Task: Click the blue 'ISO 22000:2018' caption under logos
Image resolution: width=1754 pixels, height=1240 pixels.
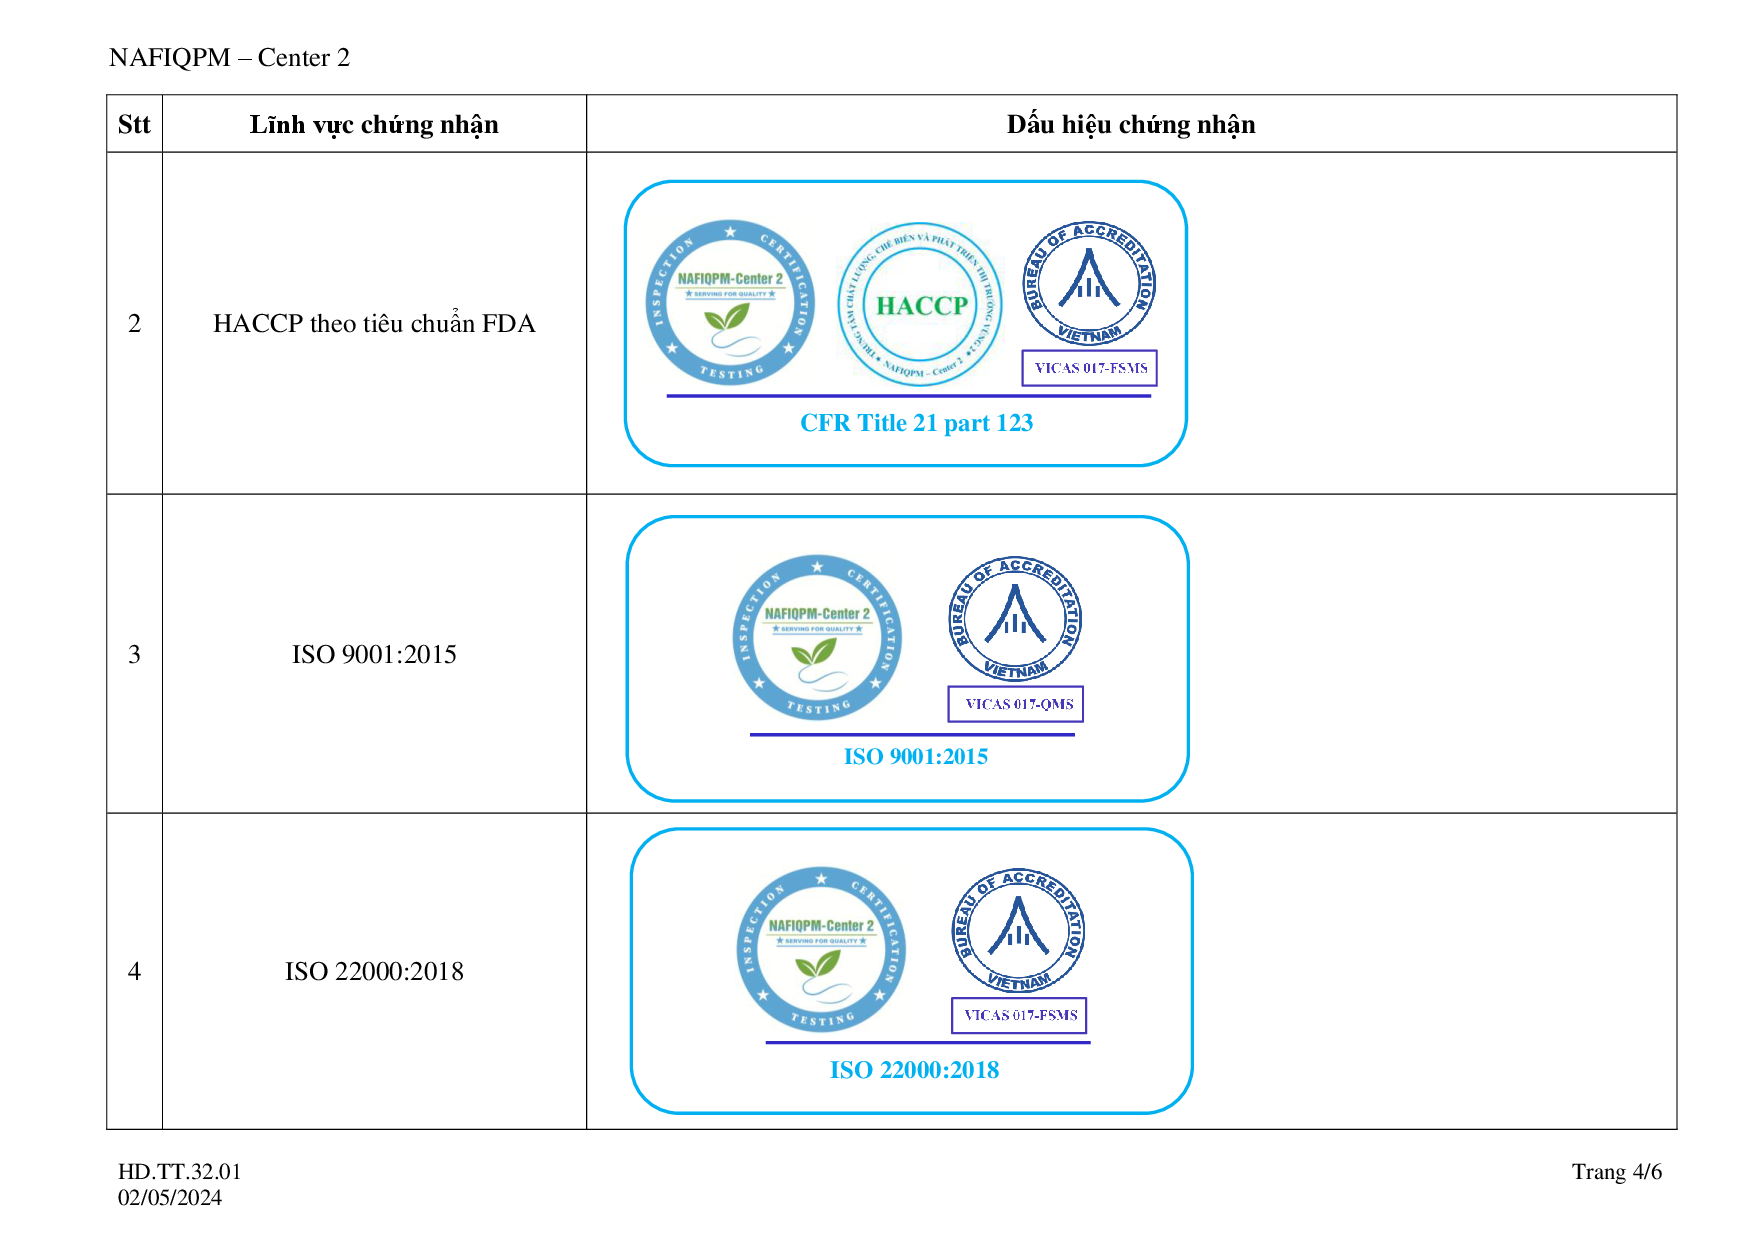Action: [915, 1070]
